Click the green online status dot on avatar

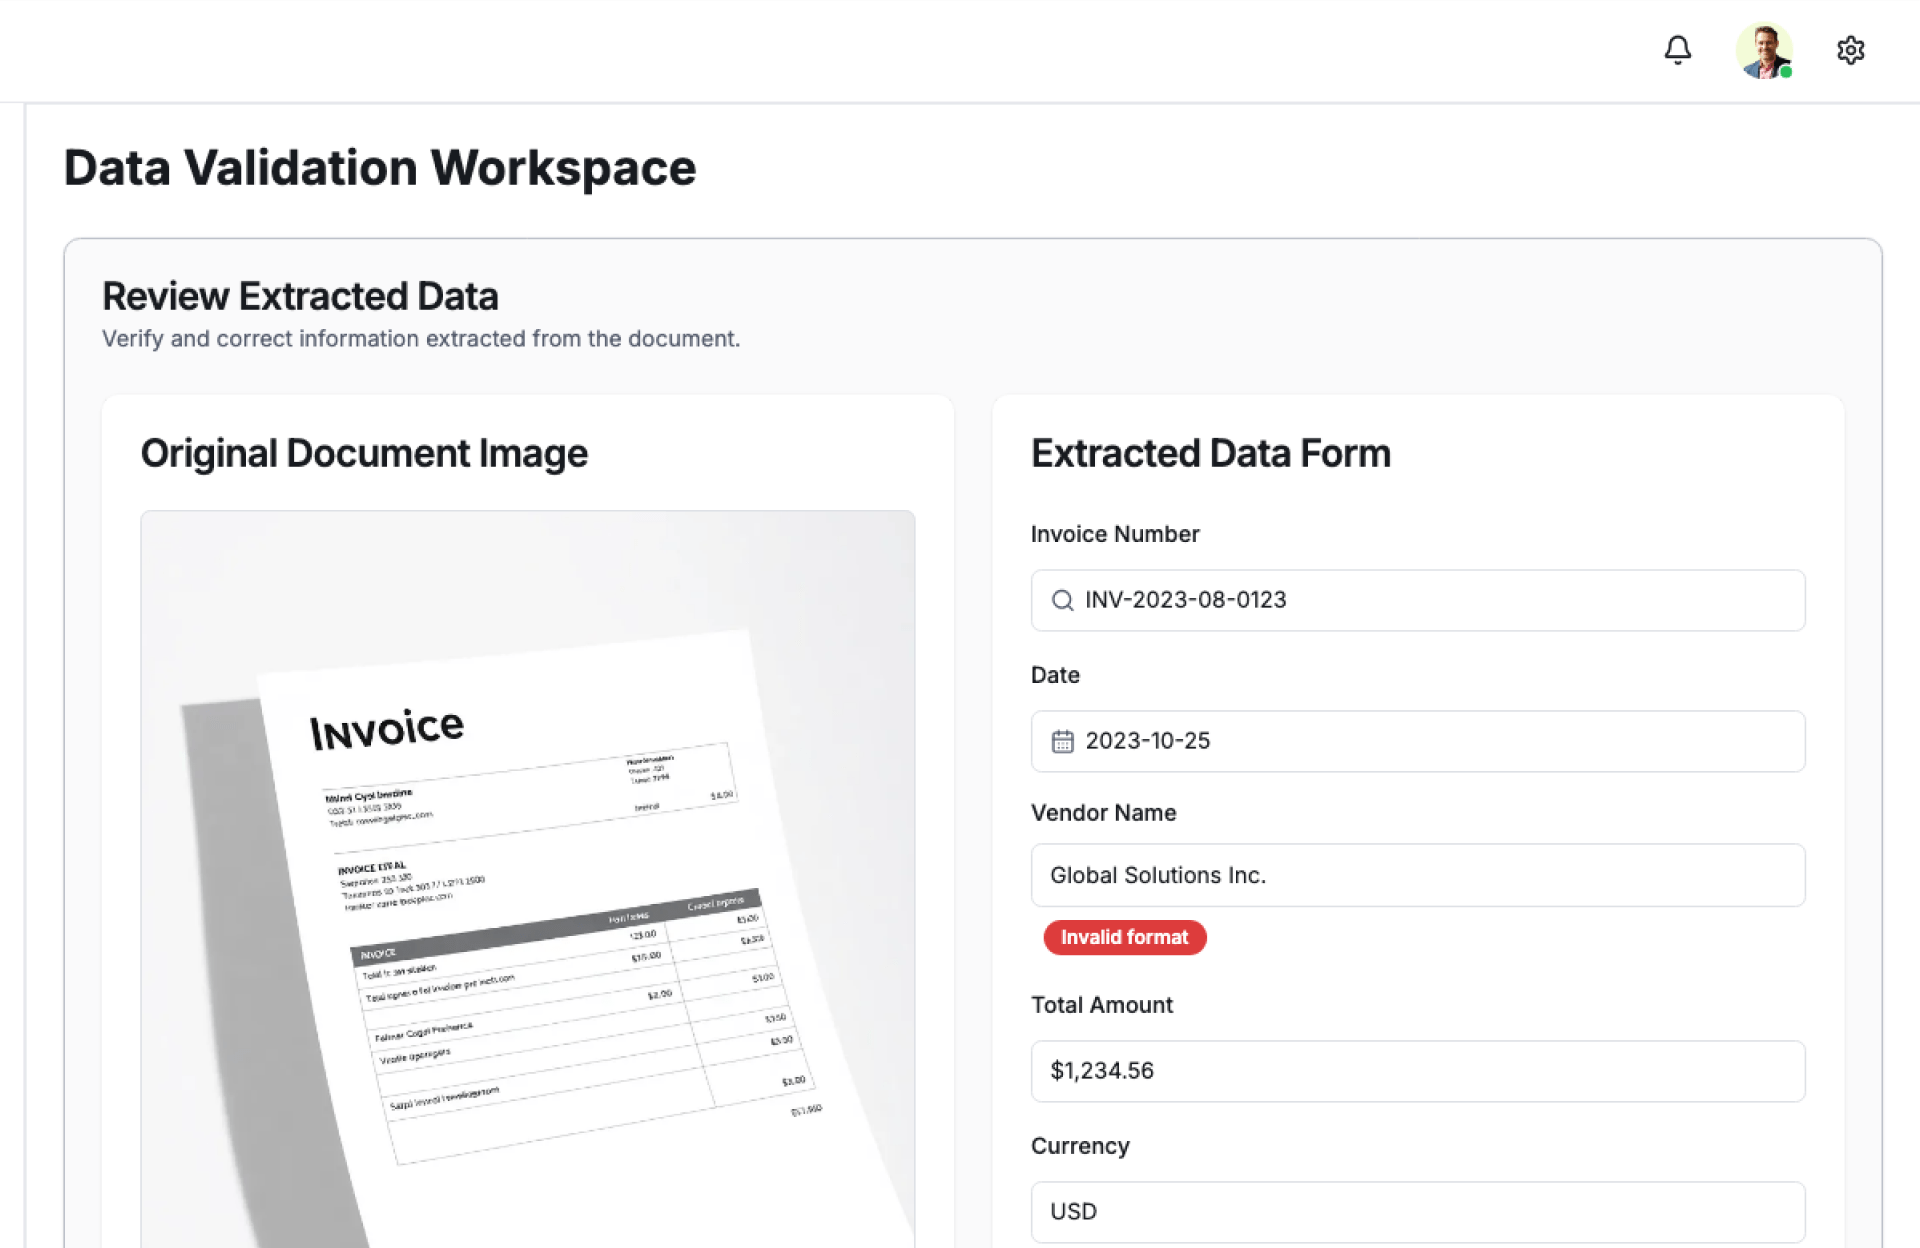pyautogui.click(x=1786, y=72)
